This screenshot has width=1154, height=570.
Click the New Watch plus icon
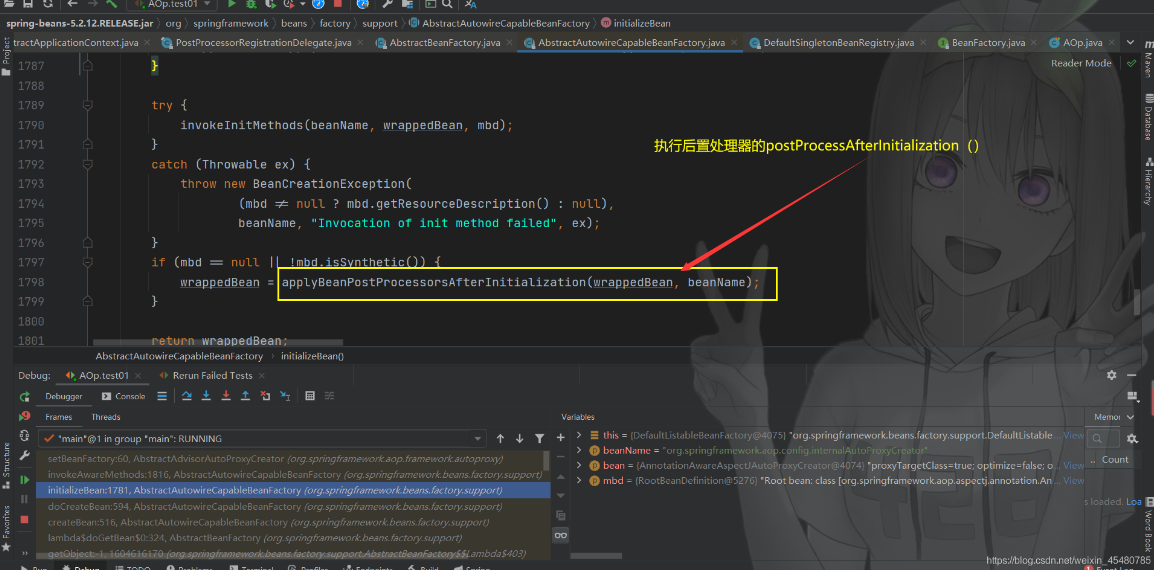[561, 437]
